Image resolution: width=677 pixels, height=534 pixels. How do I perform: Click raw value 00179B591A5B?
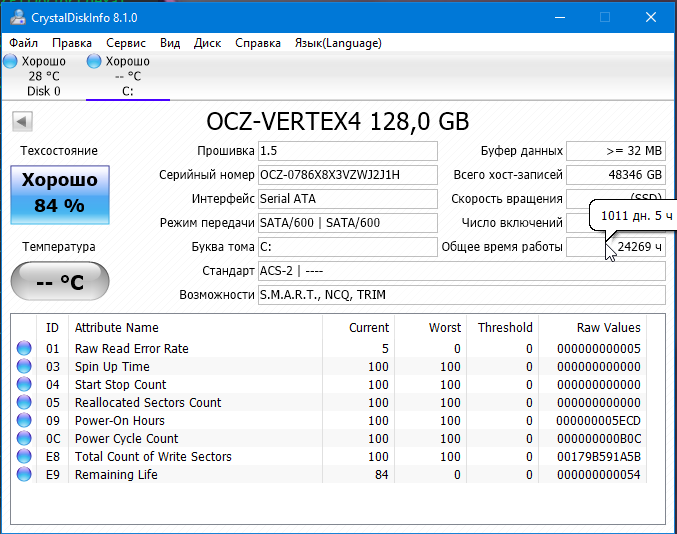pos(599,456)
